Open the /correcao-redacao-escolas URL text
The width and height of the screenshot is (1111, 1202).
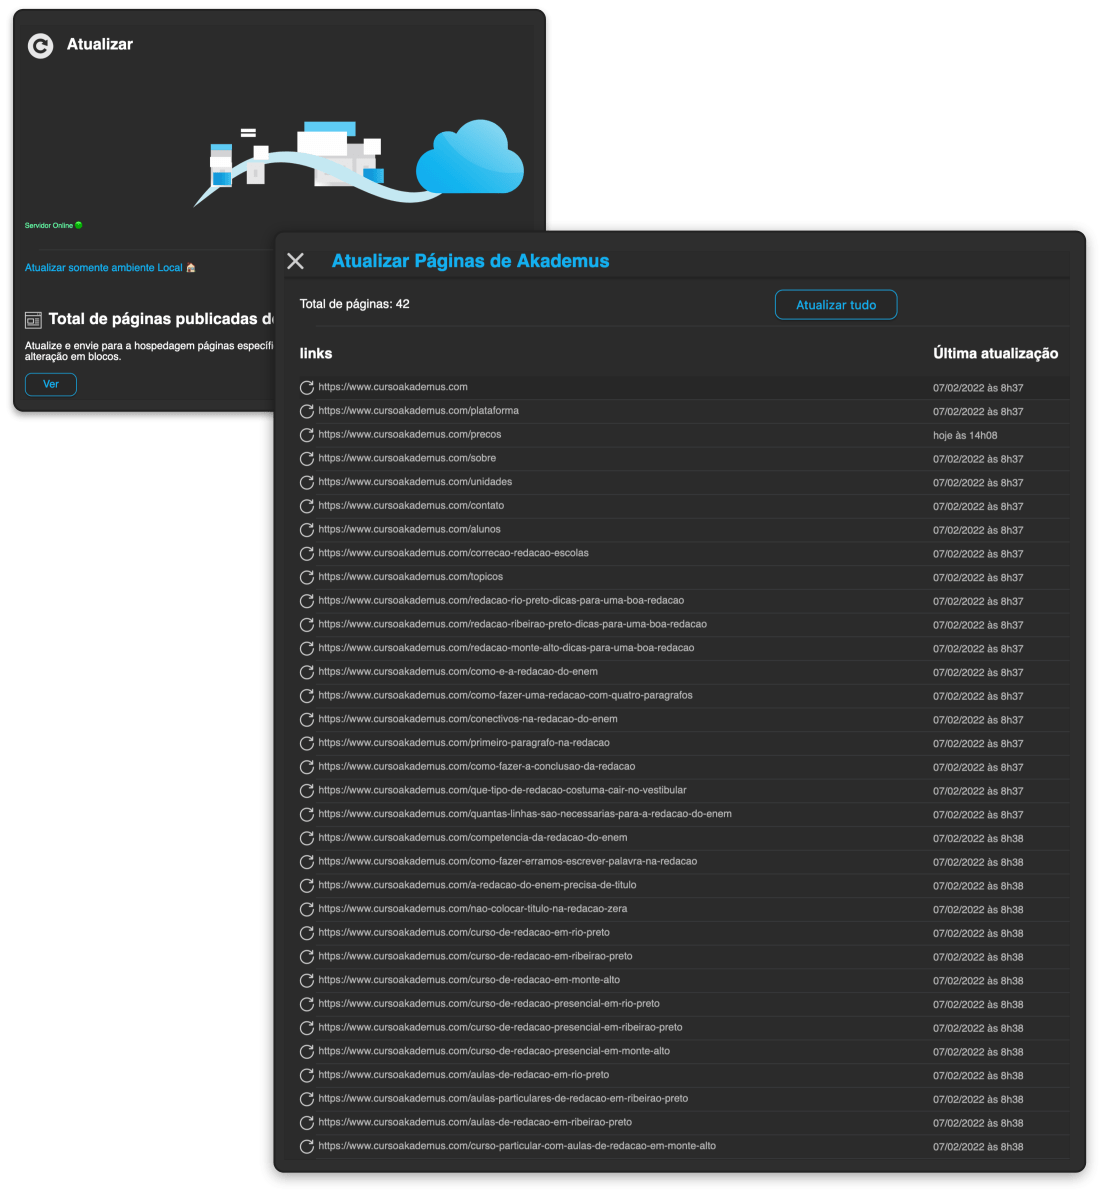point(453,553)
